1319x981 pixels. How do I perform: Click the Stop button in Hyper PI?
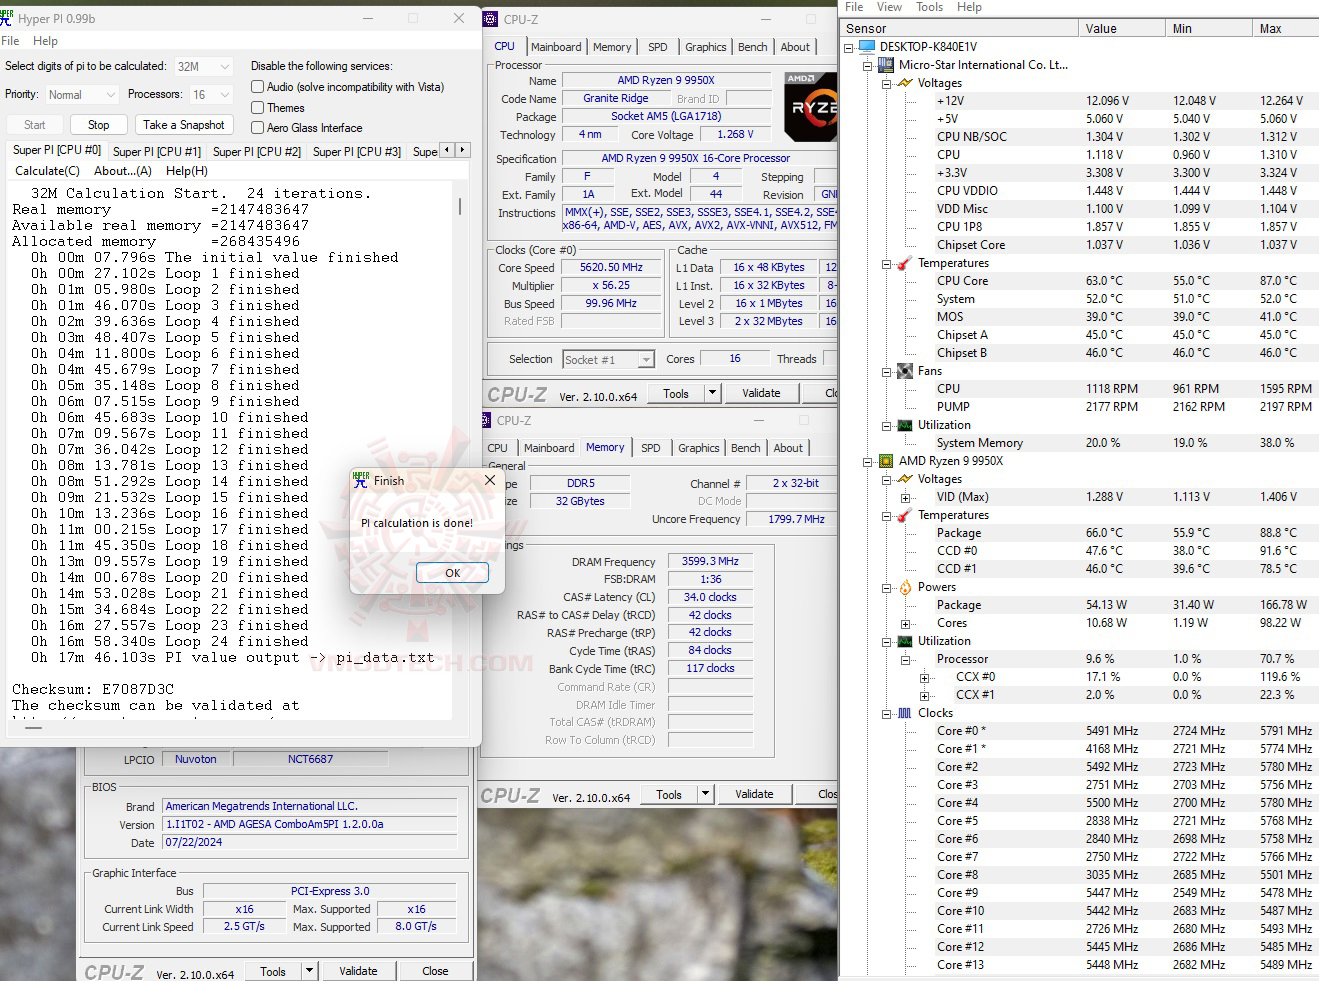tap(98, 125)
